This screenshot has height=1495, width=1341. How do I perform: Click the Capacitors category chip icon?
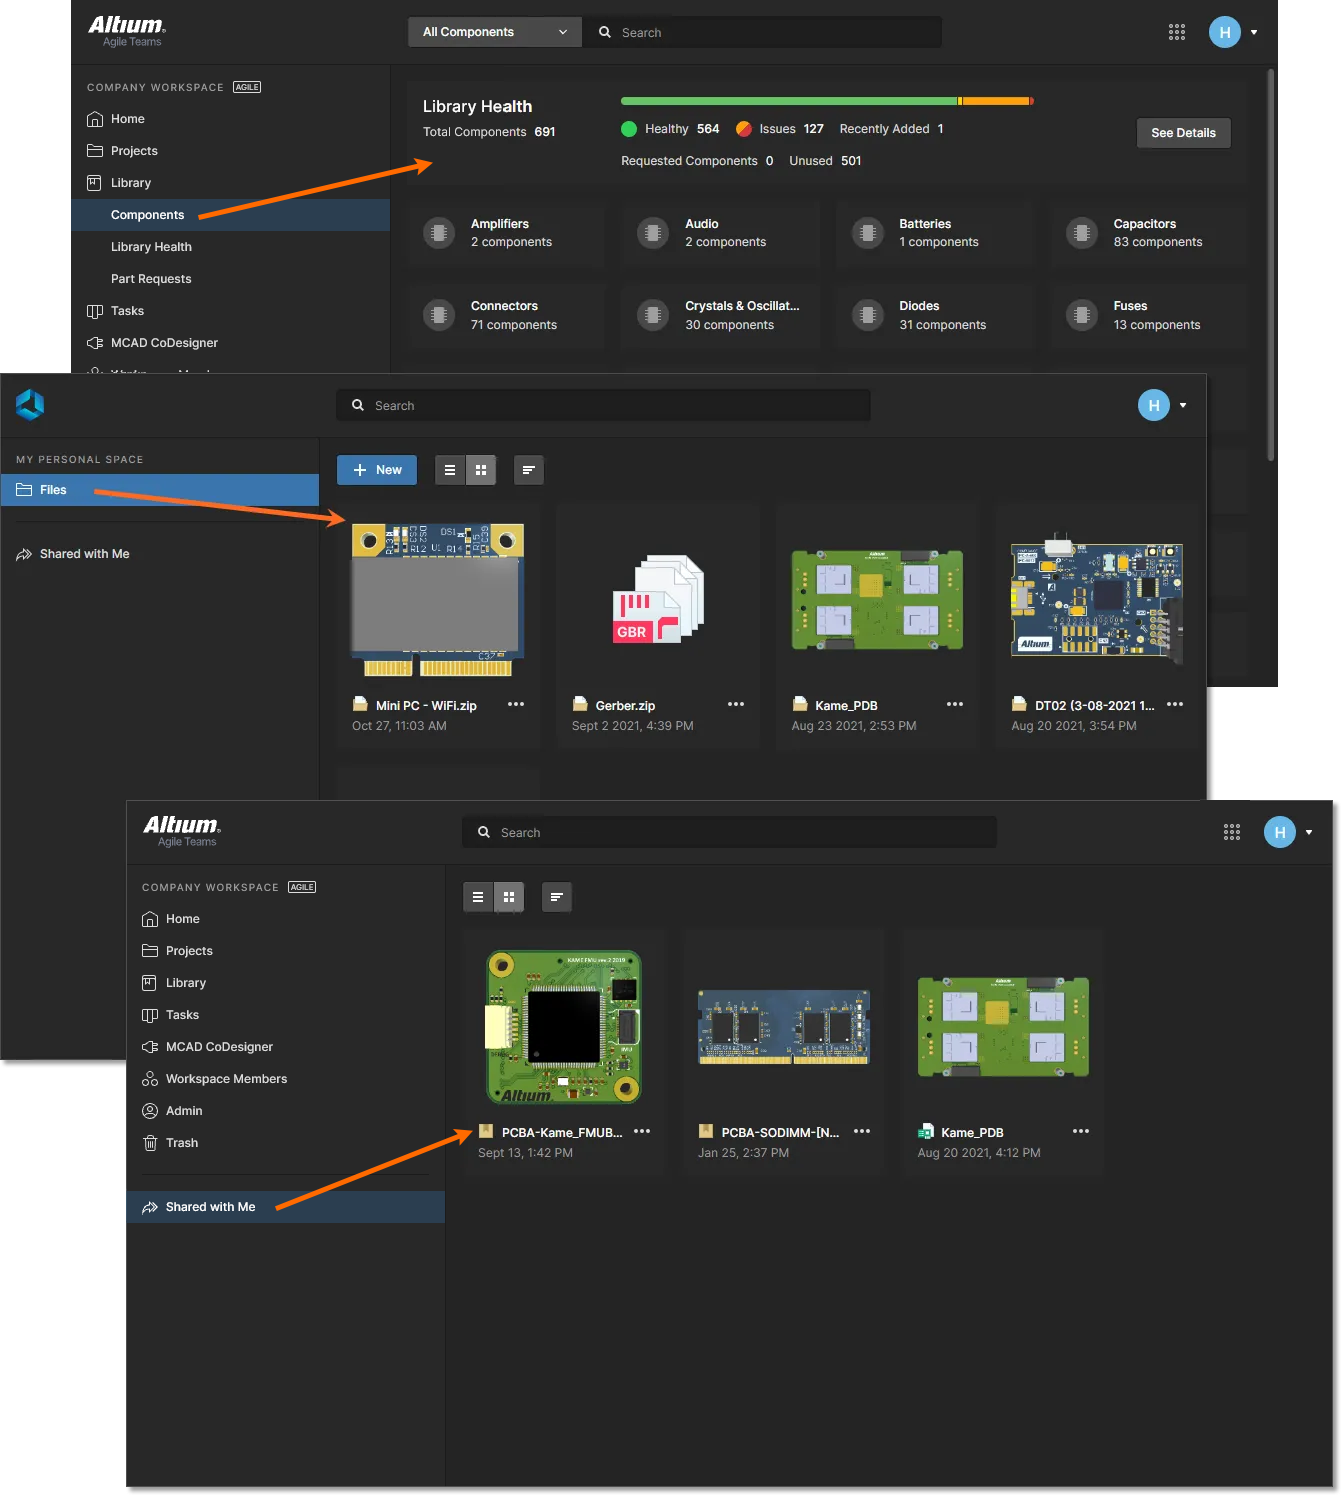point(1081,233)
